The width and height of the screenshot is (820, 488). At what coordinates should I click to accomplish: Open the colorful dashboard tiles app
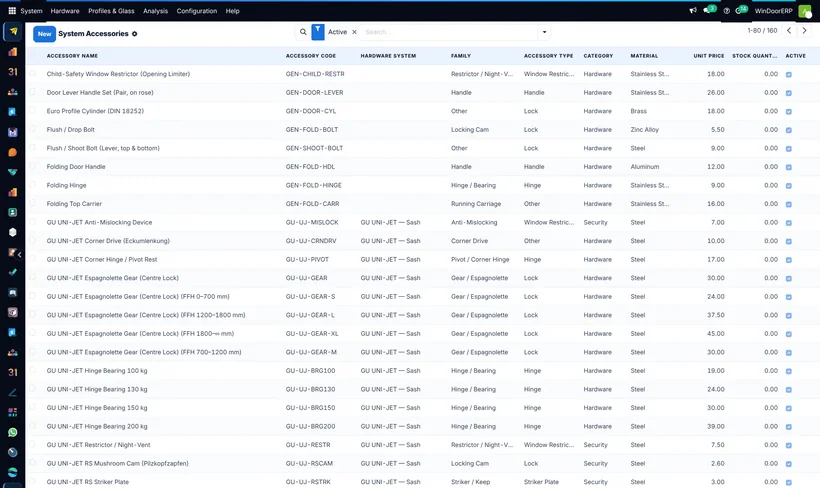pos(13,412)
